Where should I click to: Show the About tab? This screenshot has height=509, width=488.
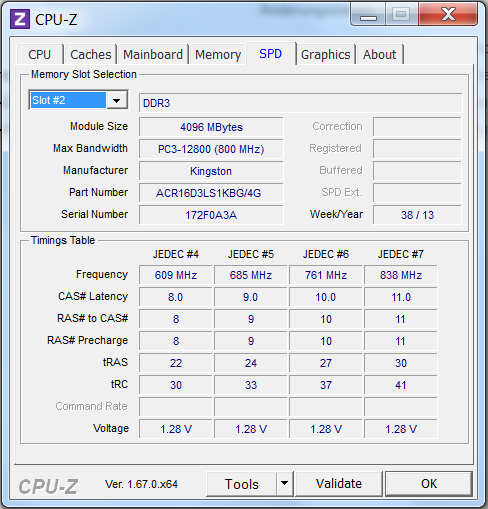[380, 54]
